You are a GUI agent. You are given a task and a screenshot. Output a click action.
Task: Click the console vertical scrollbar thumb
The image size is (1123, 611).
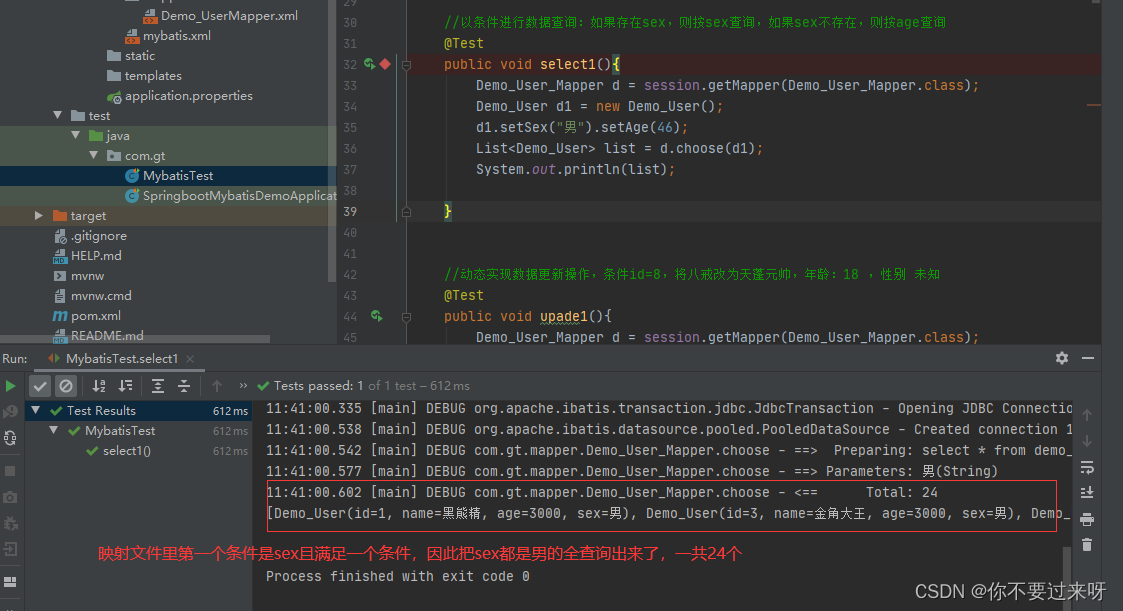tap(1067, 579)
